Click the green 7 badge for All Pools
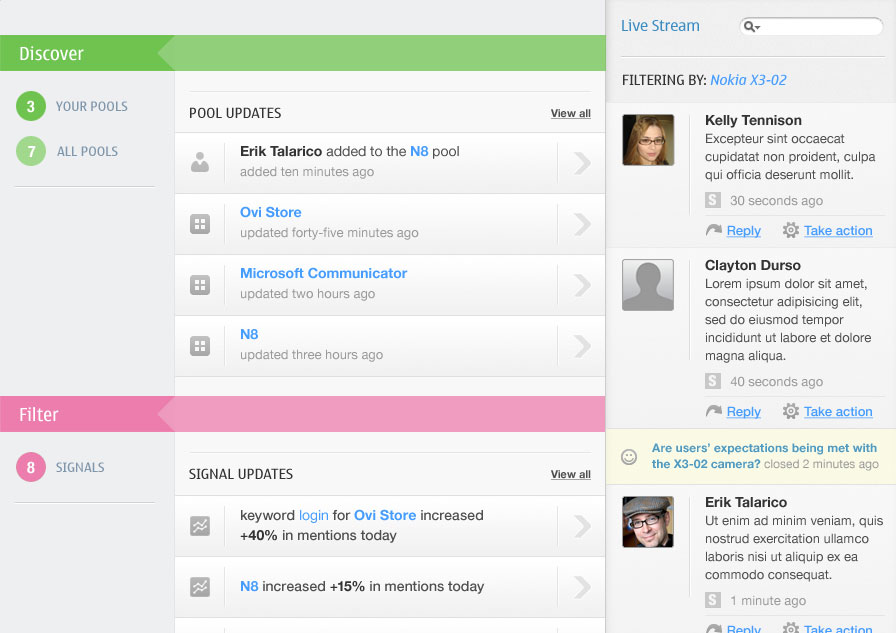Screen dimensions: 896x633 tap(31, 151)
